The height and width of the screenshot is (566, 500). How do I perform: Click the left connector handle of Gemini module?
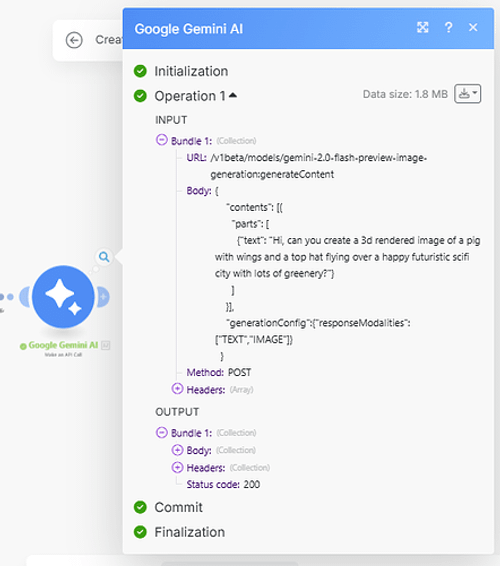click(25, 297)
